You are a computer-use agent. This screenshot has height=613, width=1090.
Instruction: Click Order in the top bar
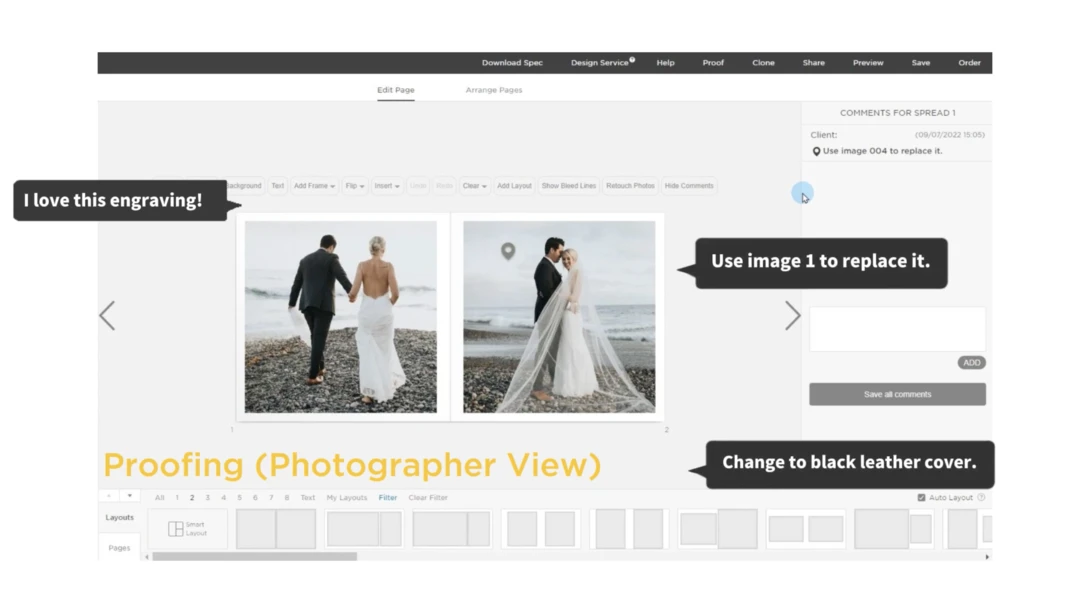[969, 63]
